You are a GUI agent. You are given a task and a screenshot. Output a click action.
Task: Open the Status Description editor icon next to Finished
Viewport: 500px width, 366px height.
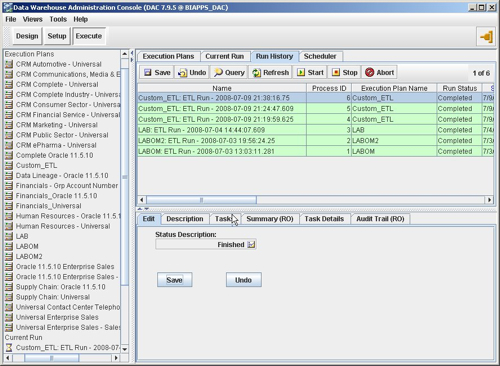pos(251,245)
